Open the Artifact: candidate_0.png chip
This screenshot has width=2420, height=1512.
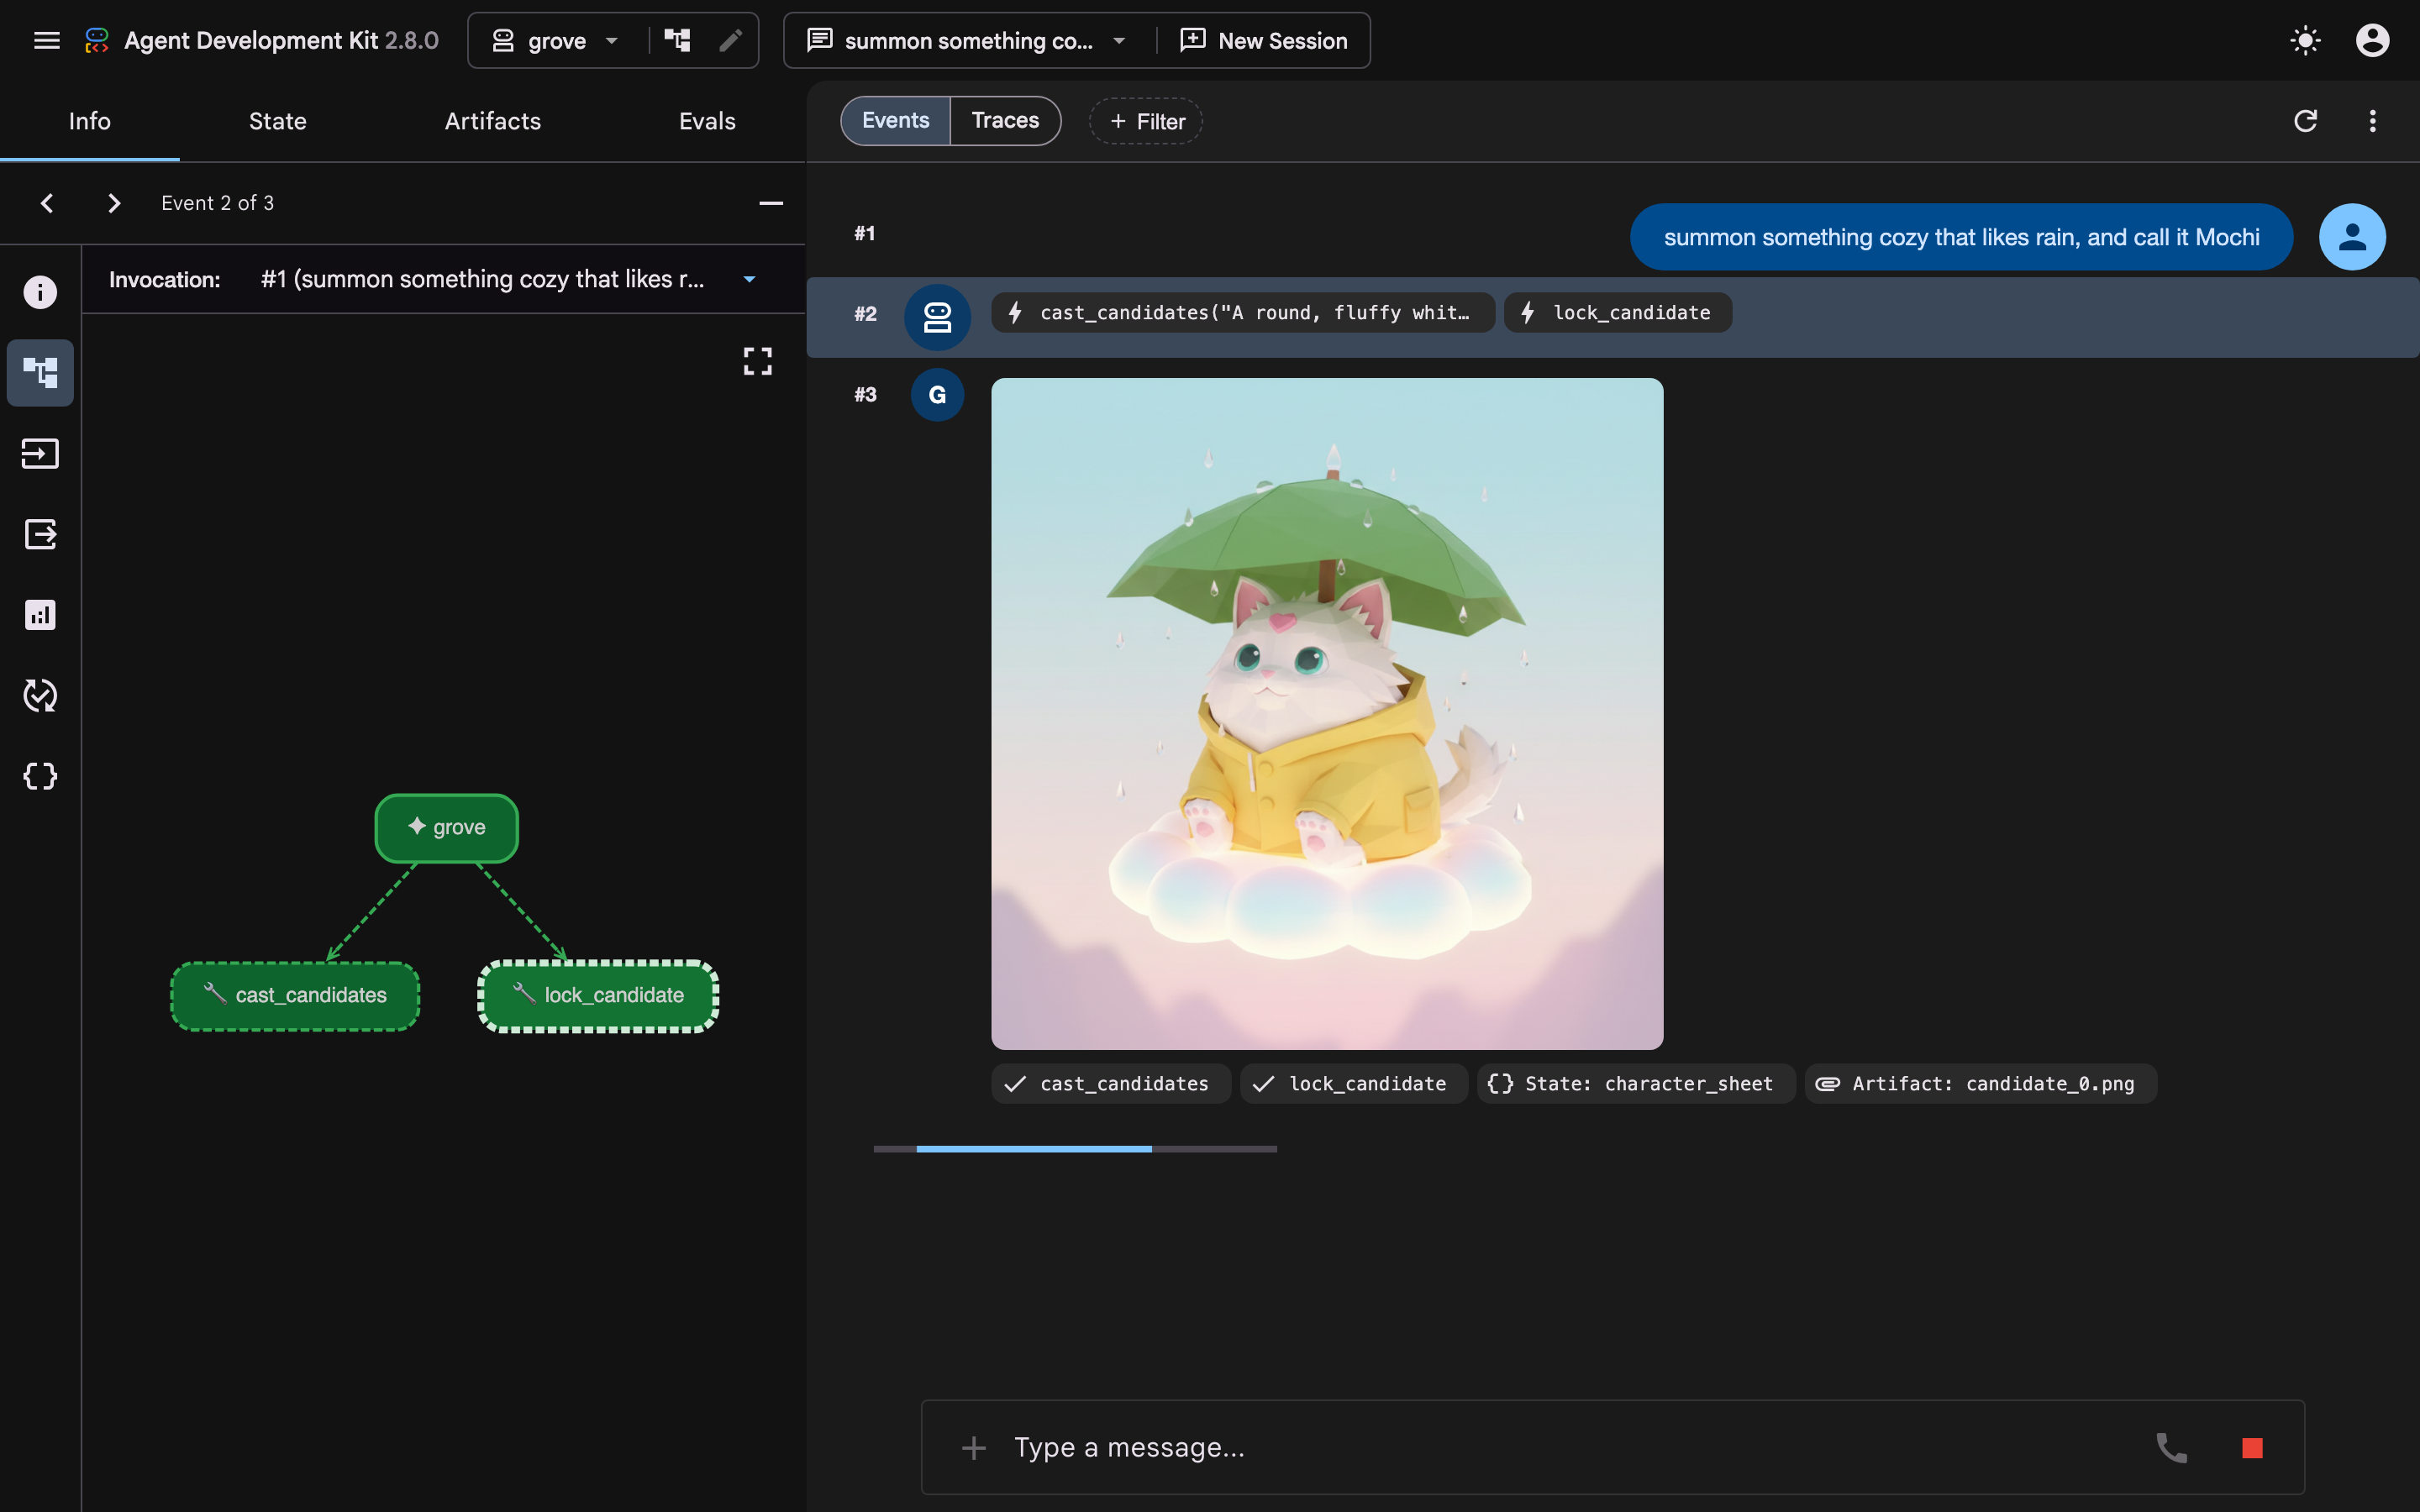(1980, 1084)
